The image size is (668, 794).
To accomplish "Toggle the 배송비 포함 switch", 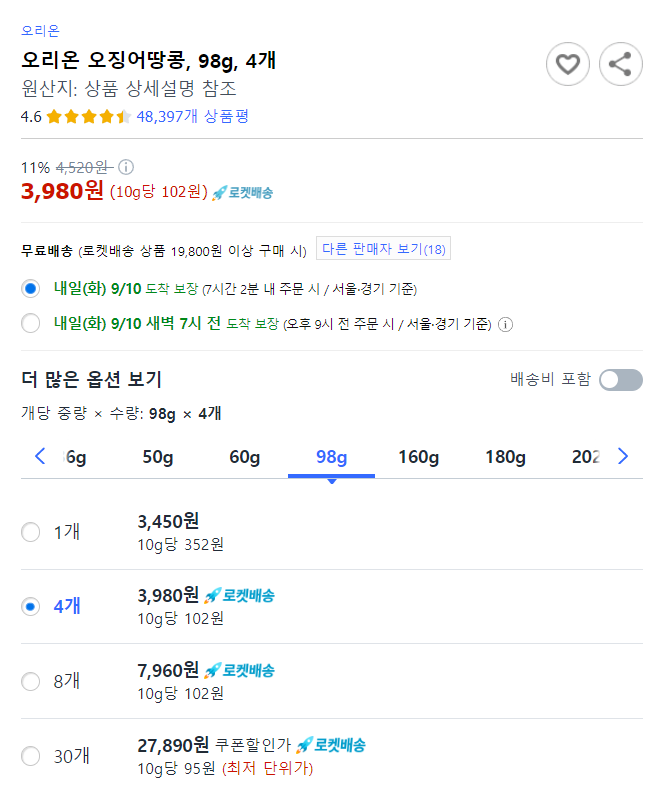I will pos(620,380).
